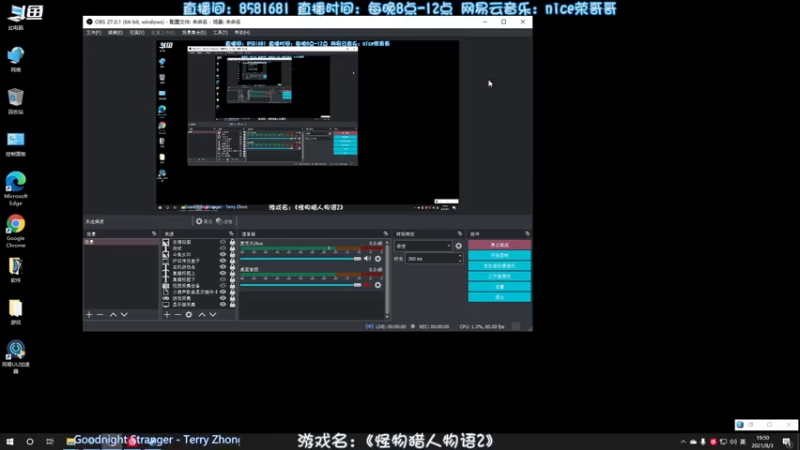
Task: Click 属性 properties button above panels
Action: [x=203, y=221]
